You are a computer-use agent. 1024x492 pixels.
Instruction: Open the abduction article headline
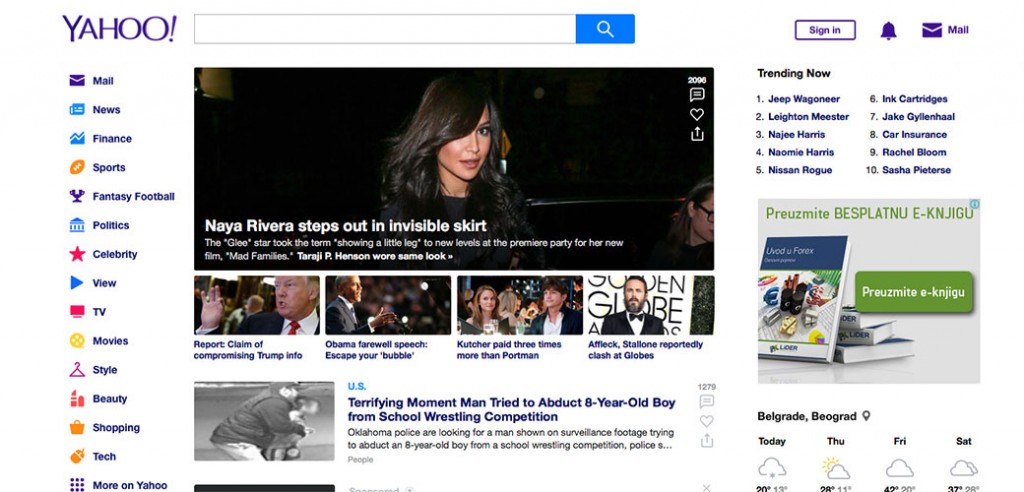pyautogui.click(x=511, y=410)
